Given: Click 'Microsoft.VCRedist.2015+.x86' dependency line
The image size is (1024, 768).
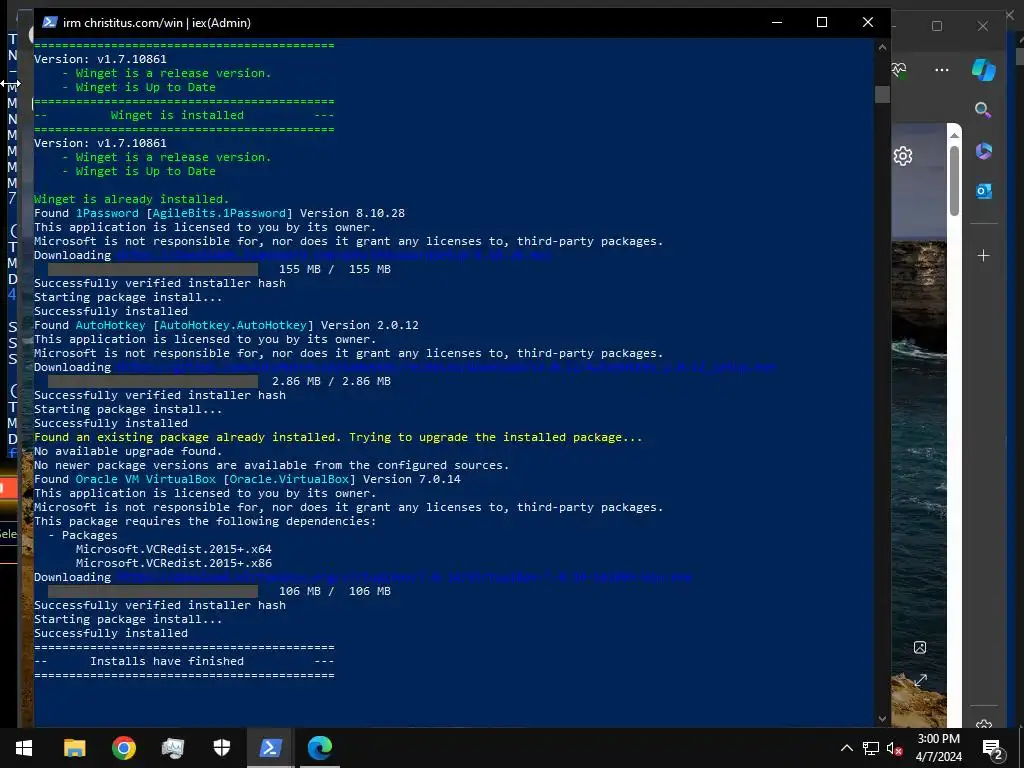Looking at the screenshot, I should coord(174,563).
